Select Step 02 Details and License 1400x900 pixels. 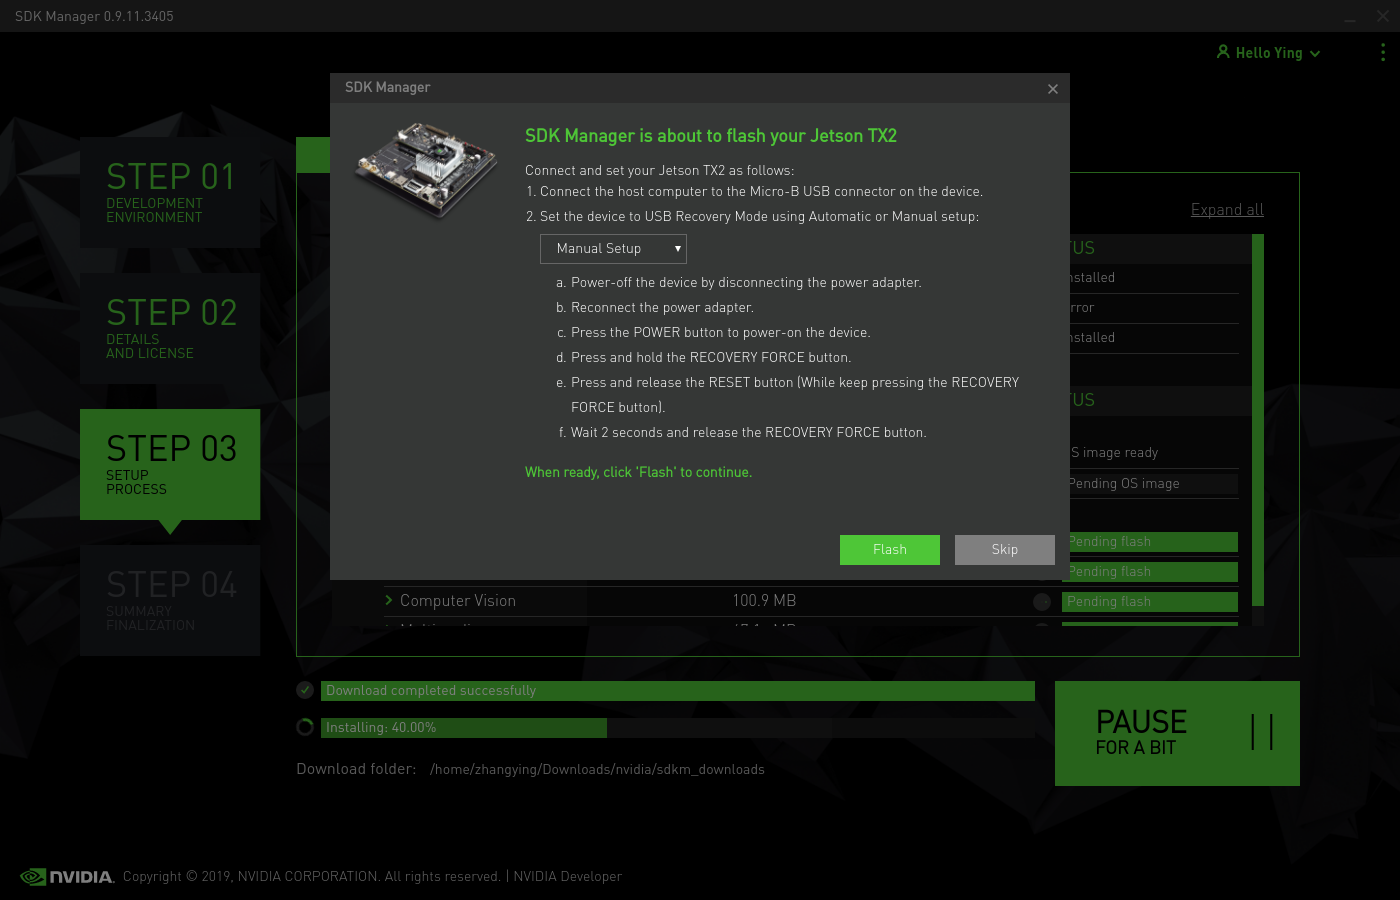170,328
